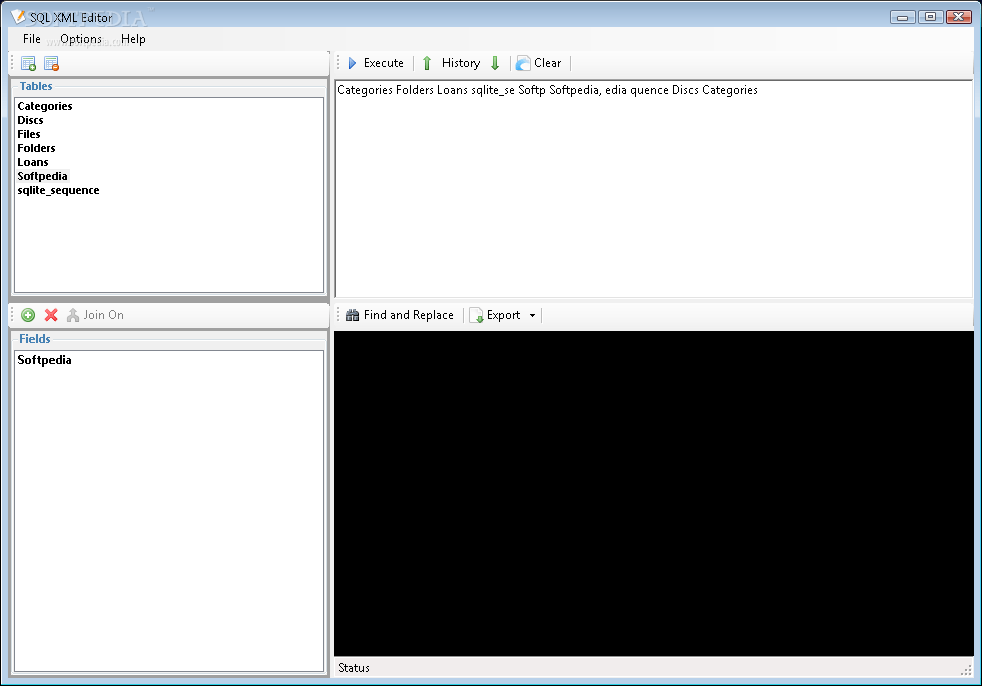The width and height of the screenshot is (982, 686).
Task: Select the Files table
Action: click(x=29, y=134)
